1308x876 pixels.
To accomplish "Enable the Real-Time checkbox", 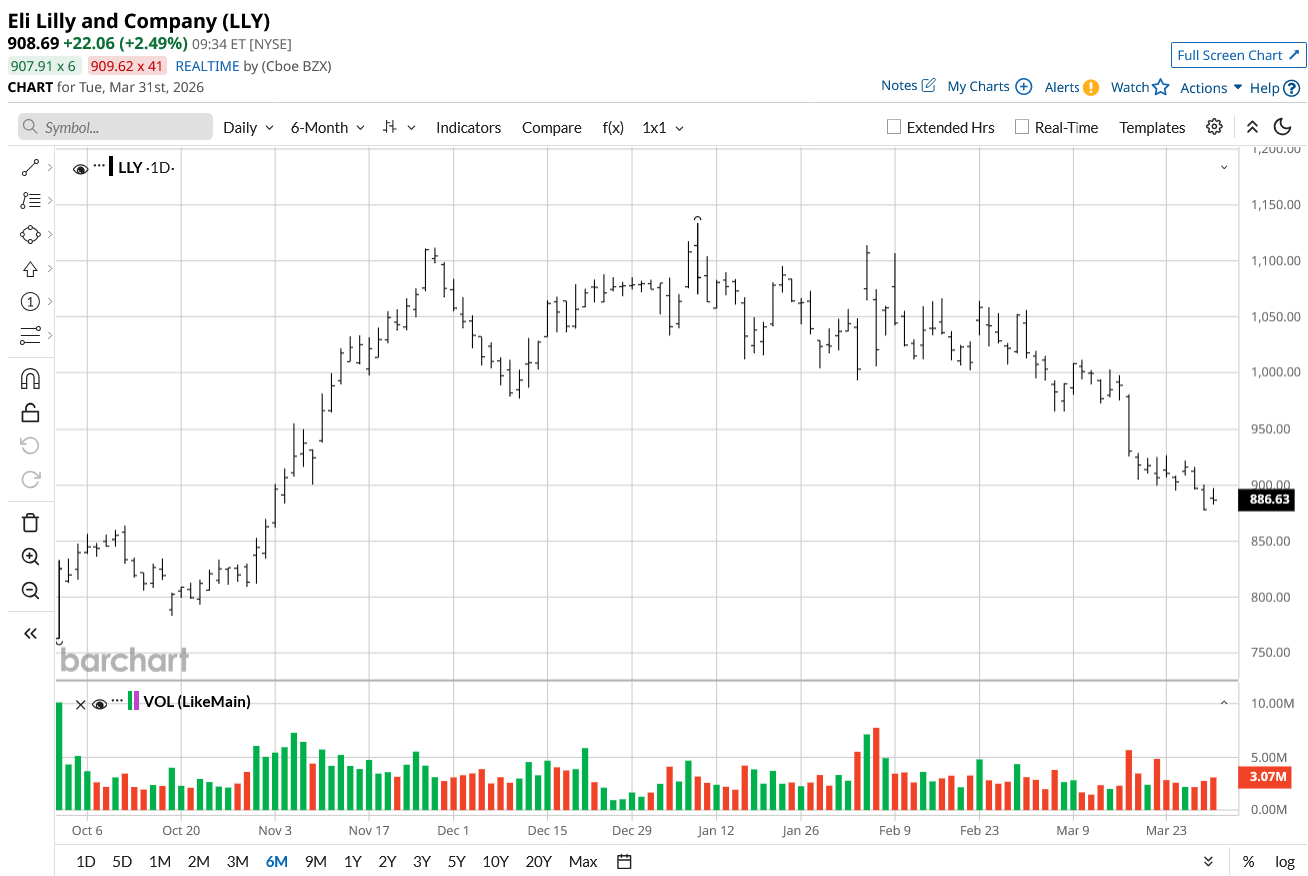I will (1021, 127).
